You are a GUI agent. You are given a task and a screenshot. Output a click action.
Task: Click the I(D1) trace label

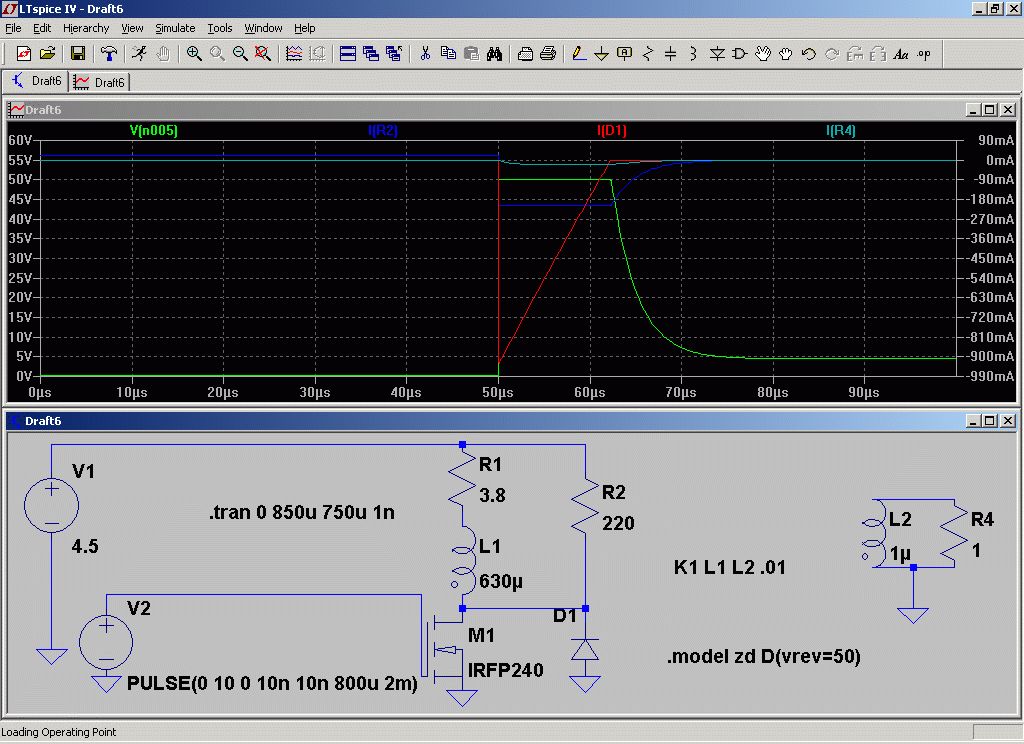click(x=611, y=130)
